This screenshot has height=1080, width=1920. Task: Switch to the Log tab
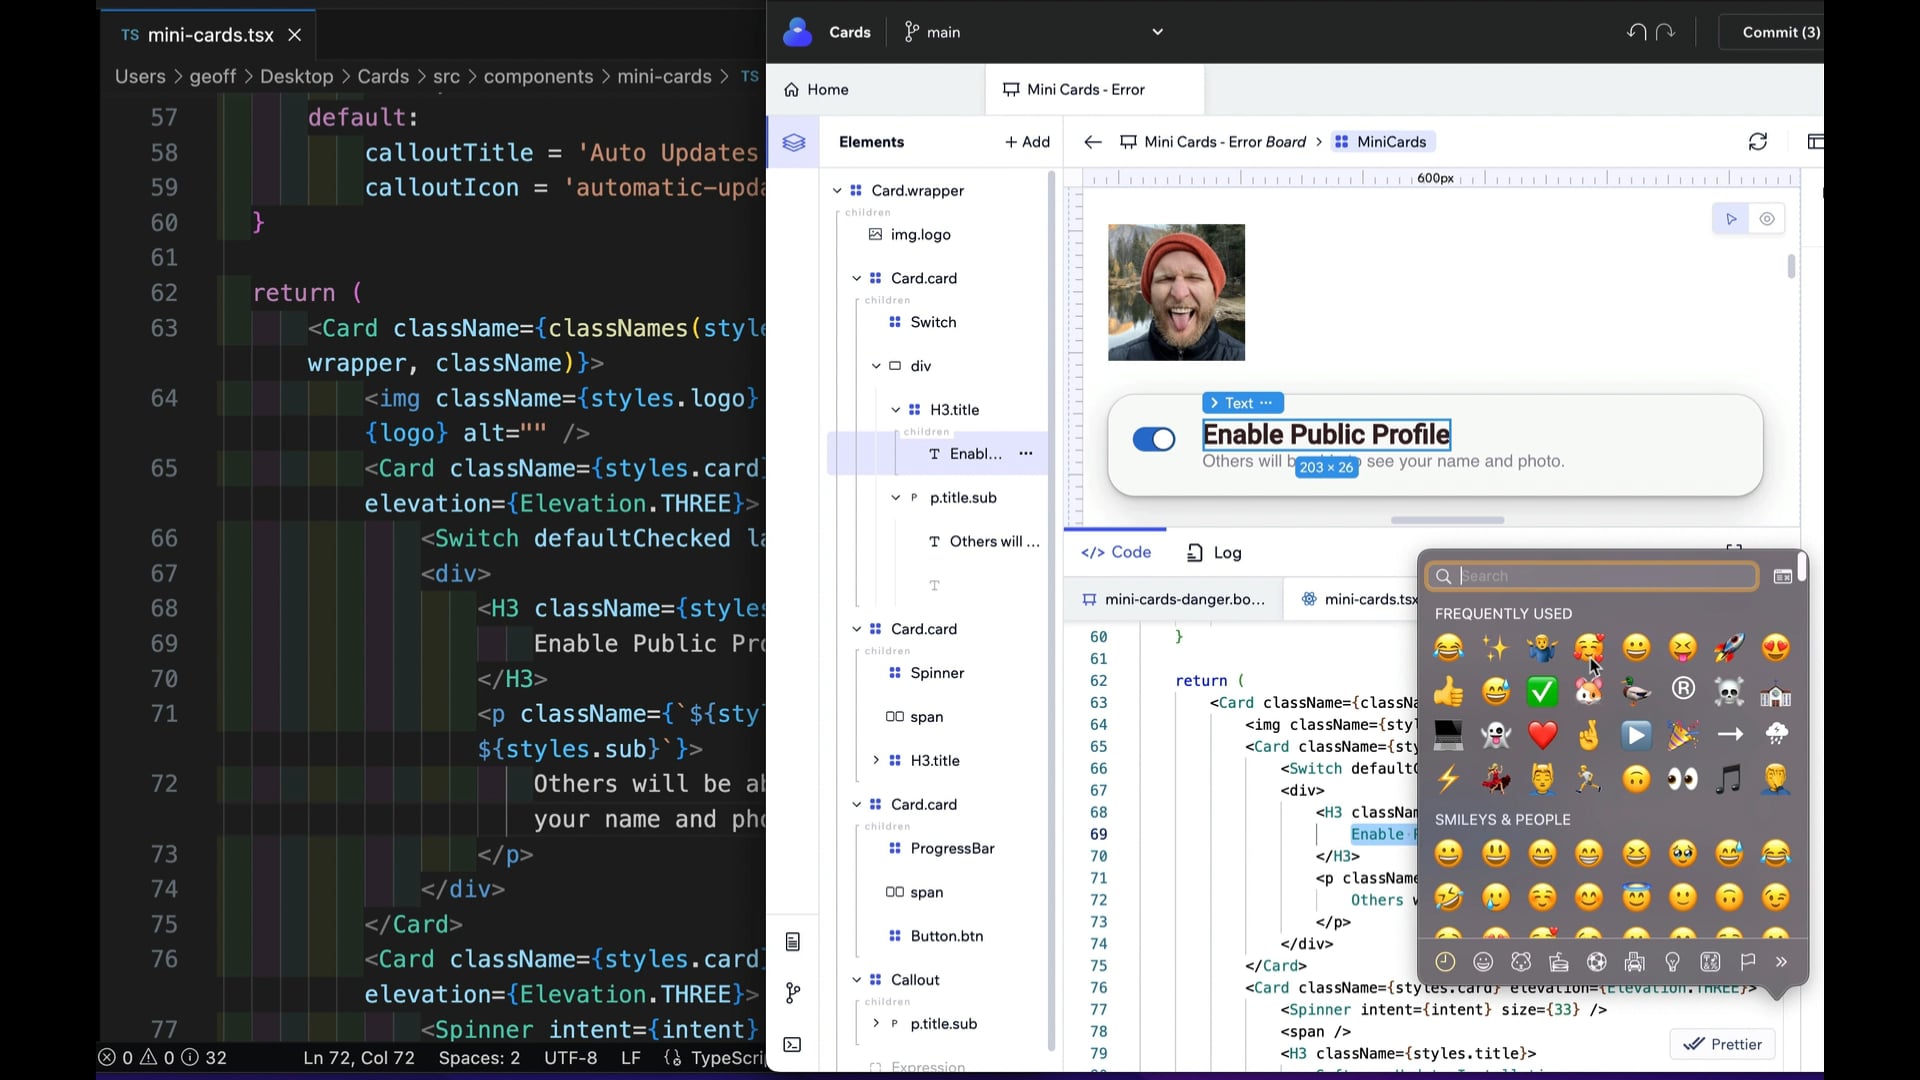[1214, 552]
